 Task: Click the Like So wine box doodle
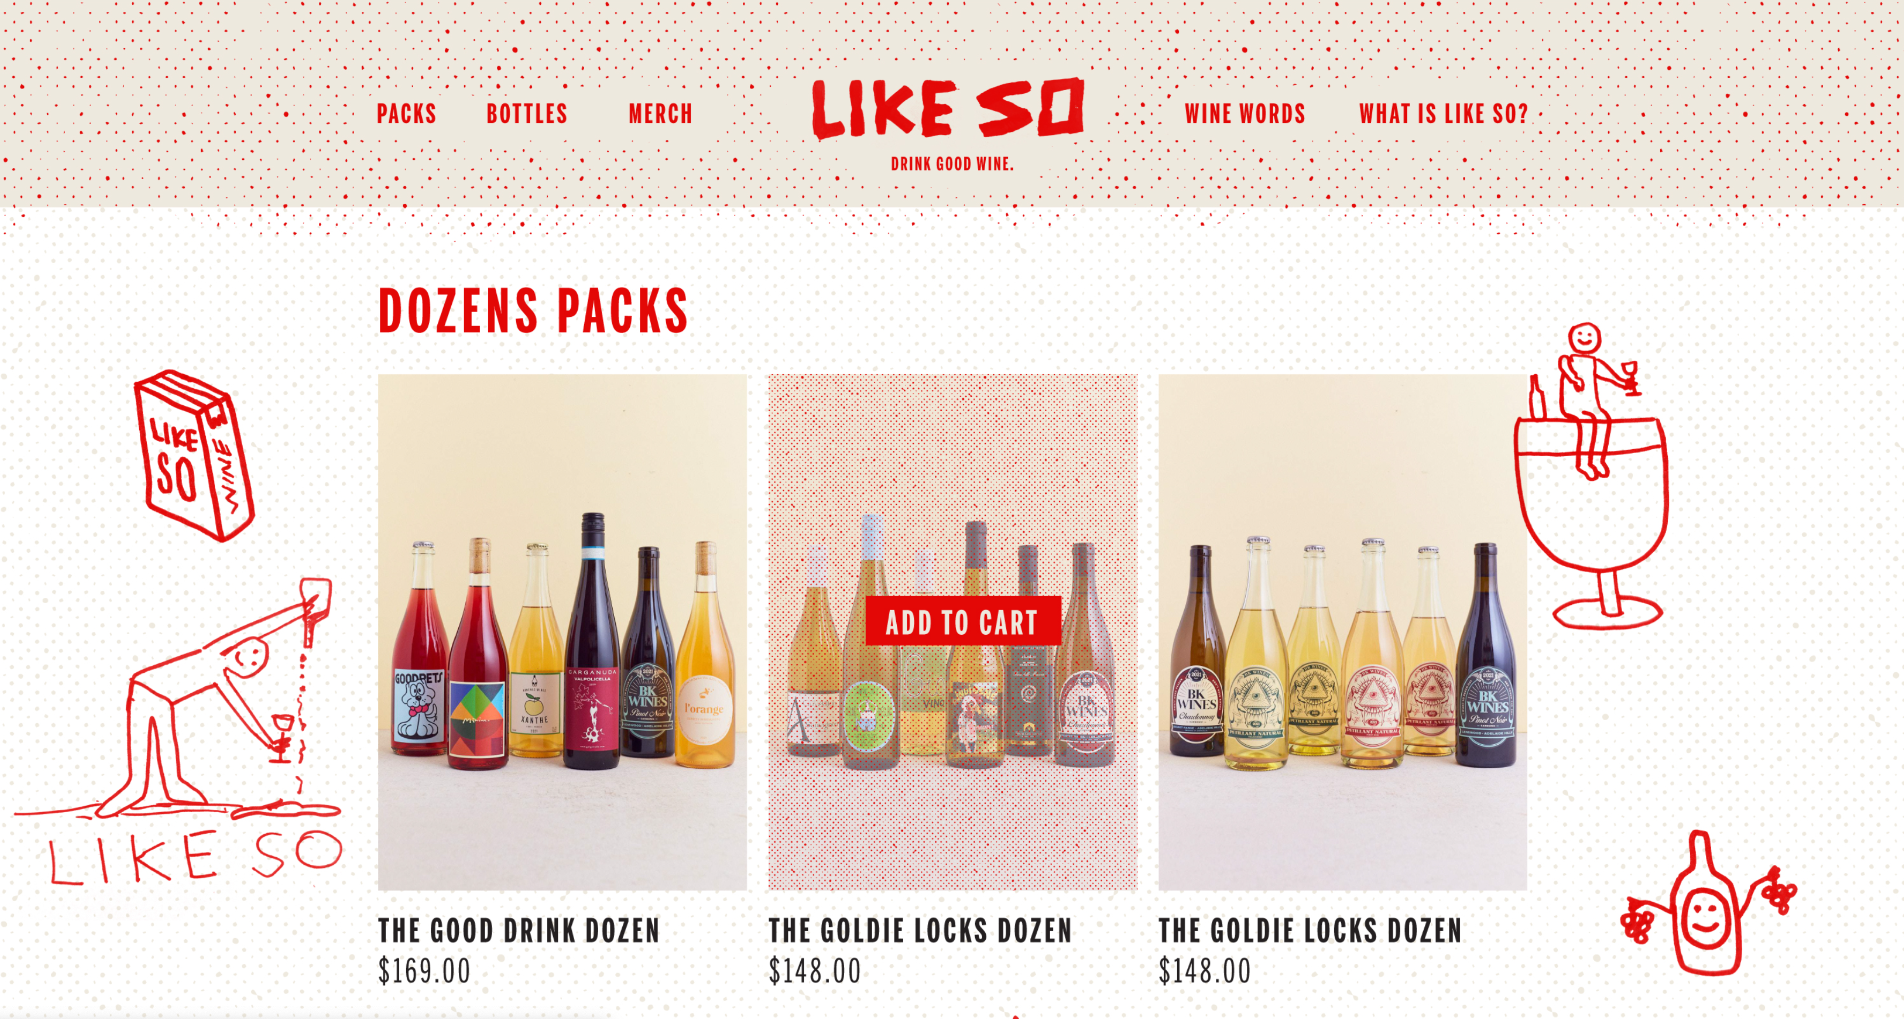(194, 455)
